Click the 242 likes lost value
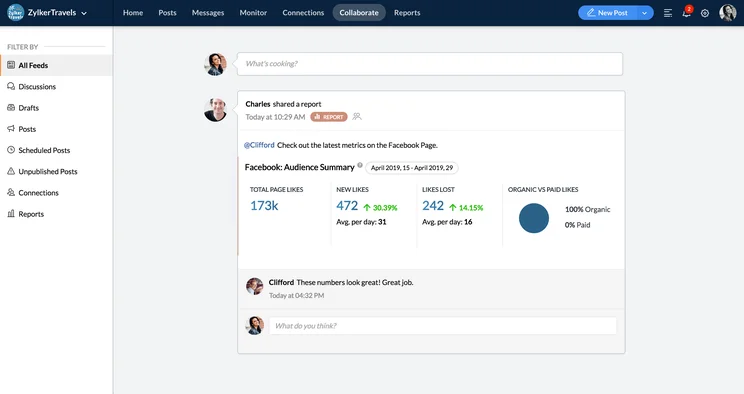 coord(433,206)
